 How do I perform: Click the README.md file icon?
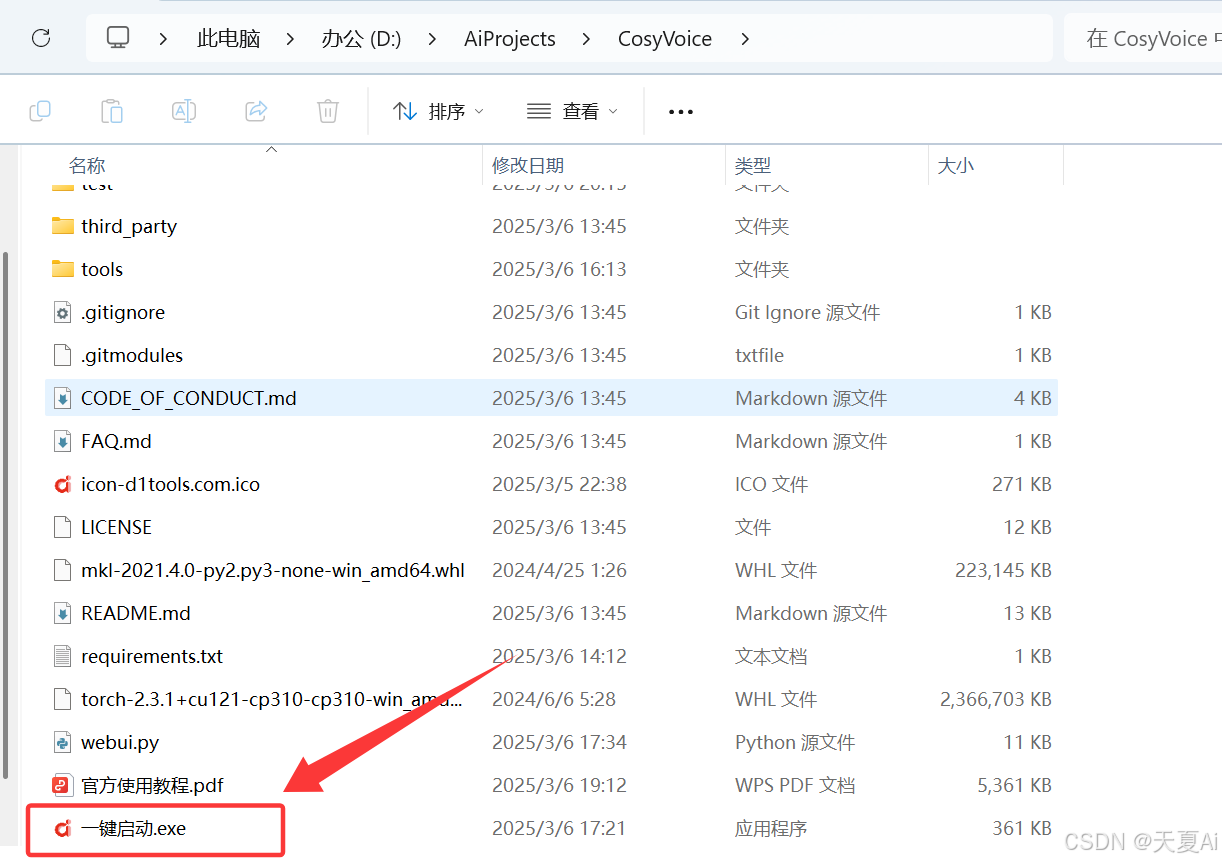coord(63,613)
